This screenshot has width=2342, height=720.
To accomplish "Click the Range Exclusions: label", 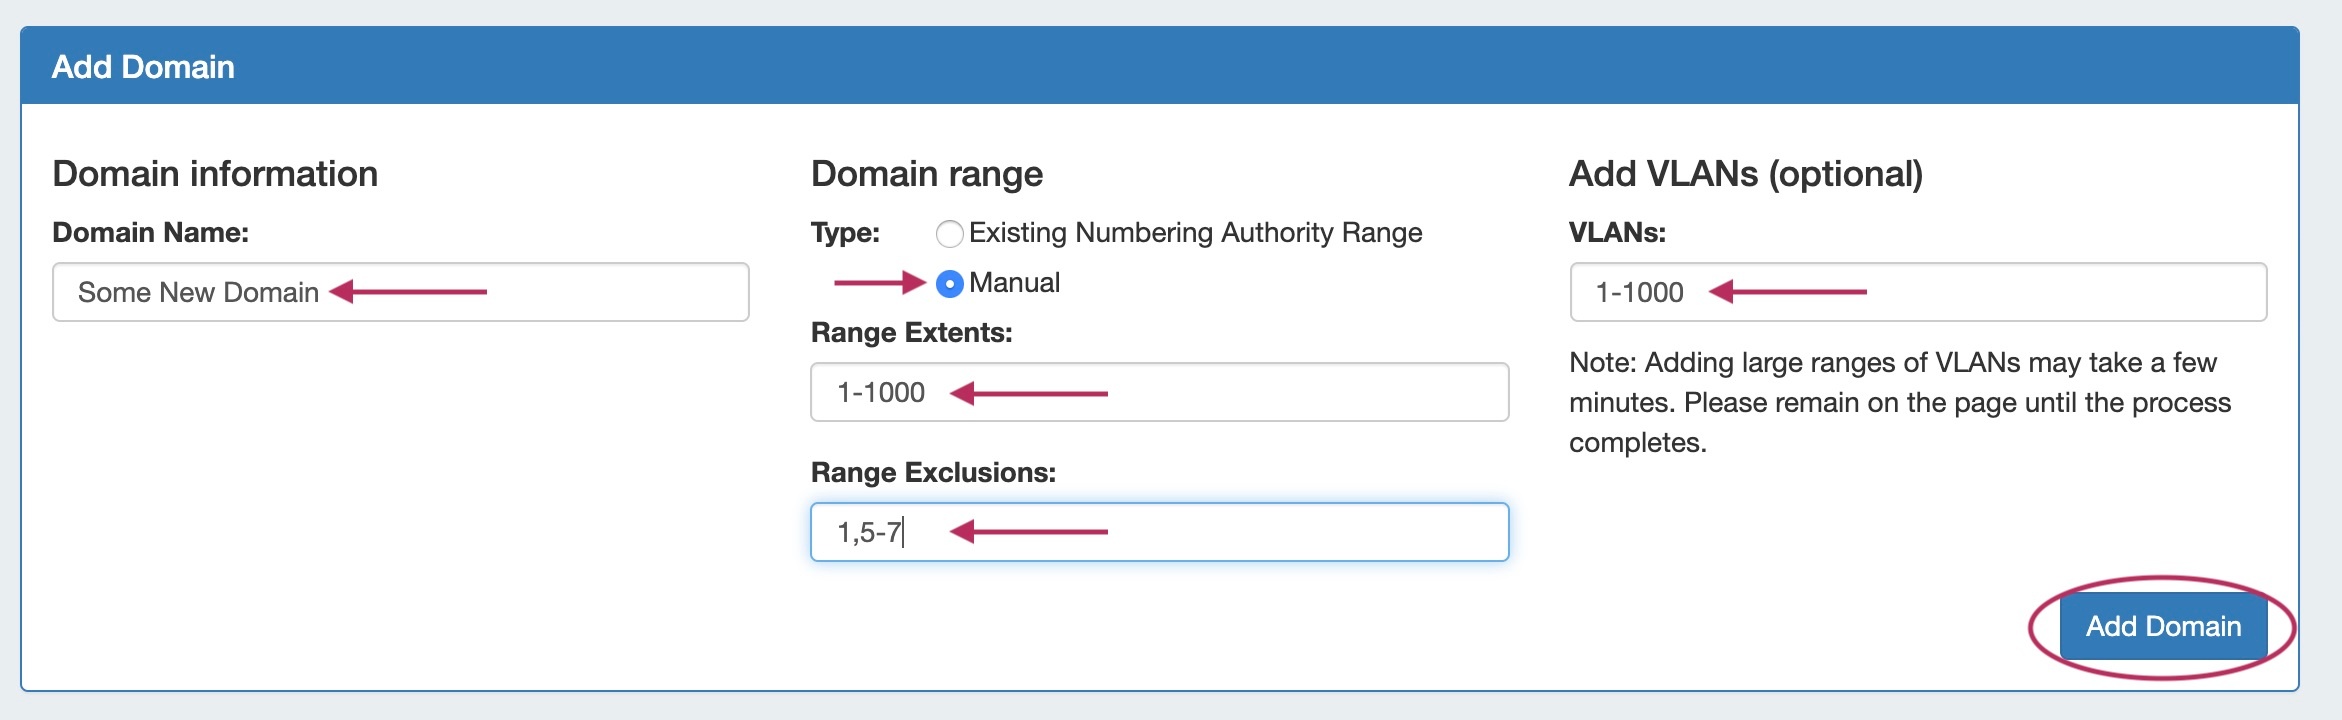I will 933,473.
